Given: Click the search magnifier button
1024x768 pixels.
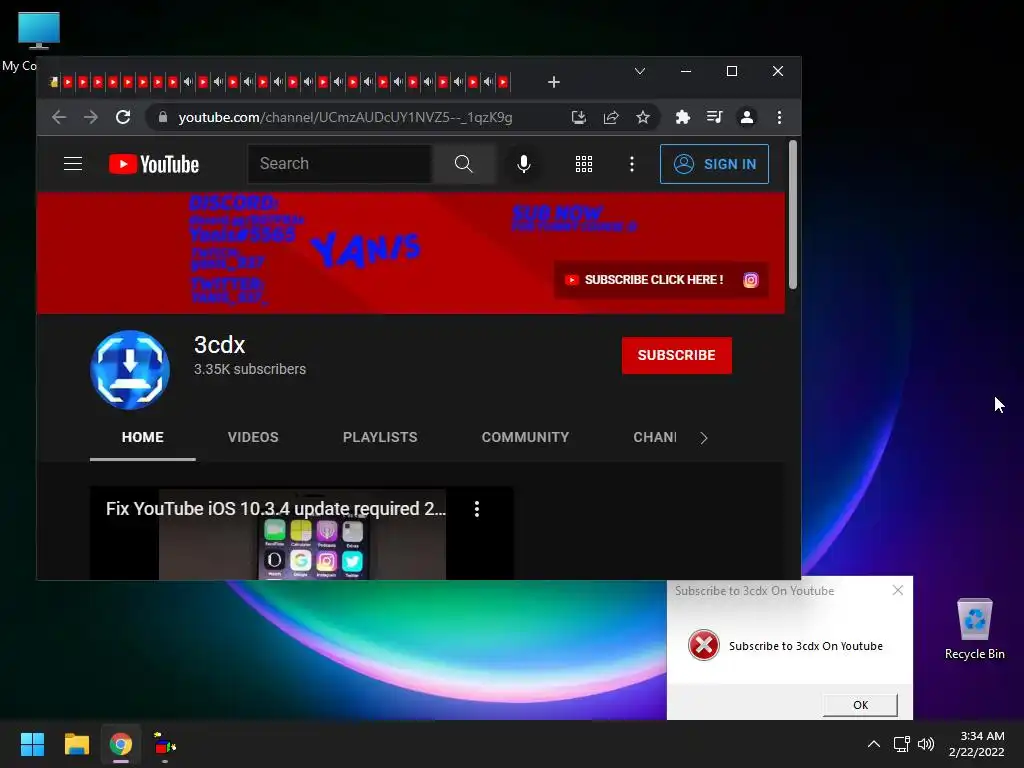Looking at the screenshot, I should click(463, 163).
